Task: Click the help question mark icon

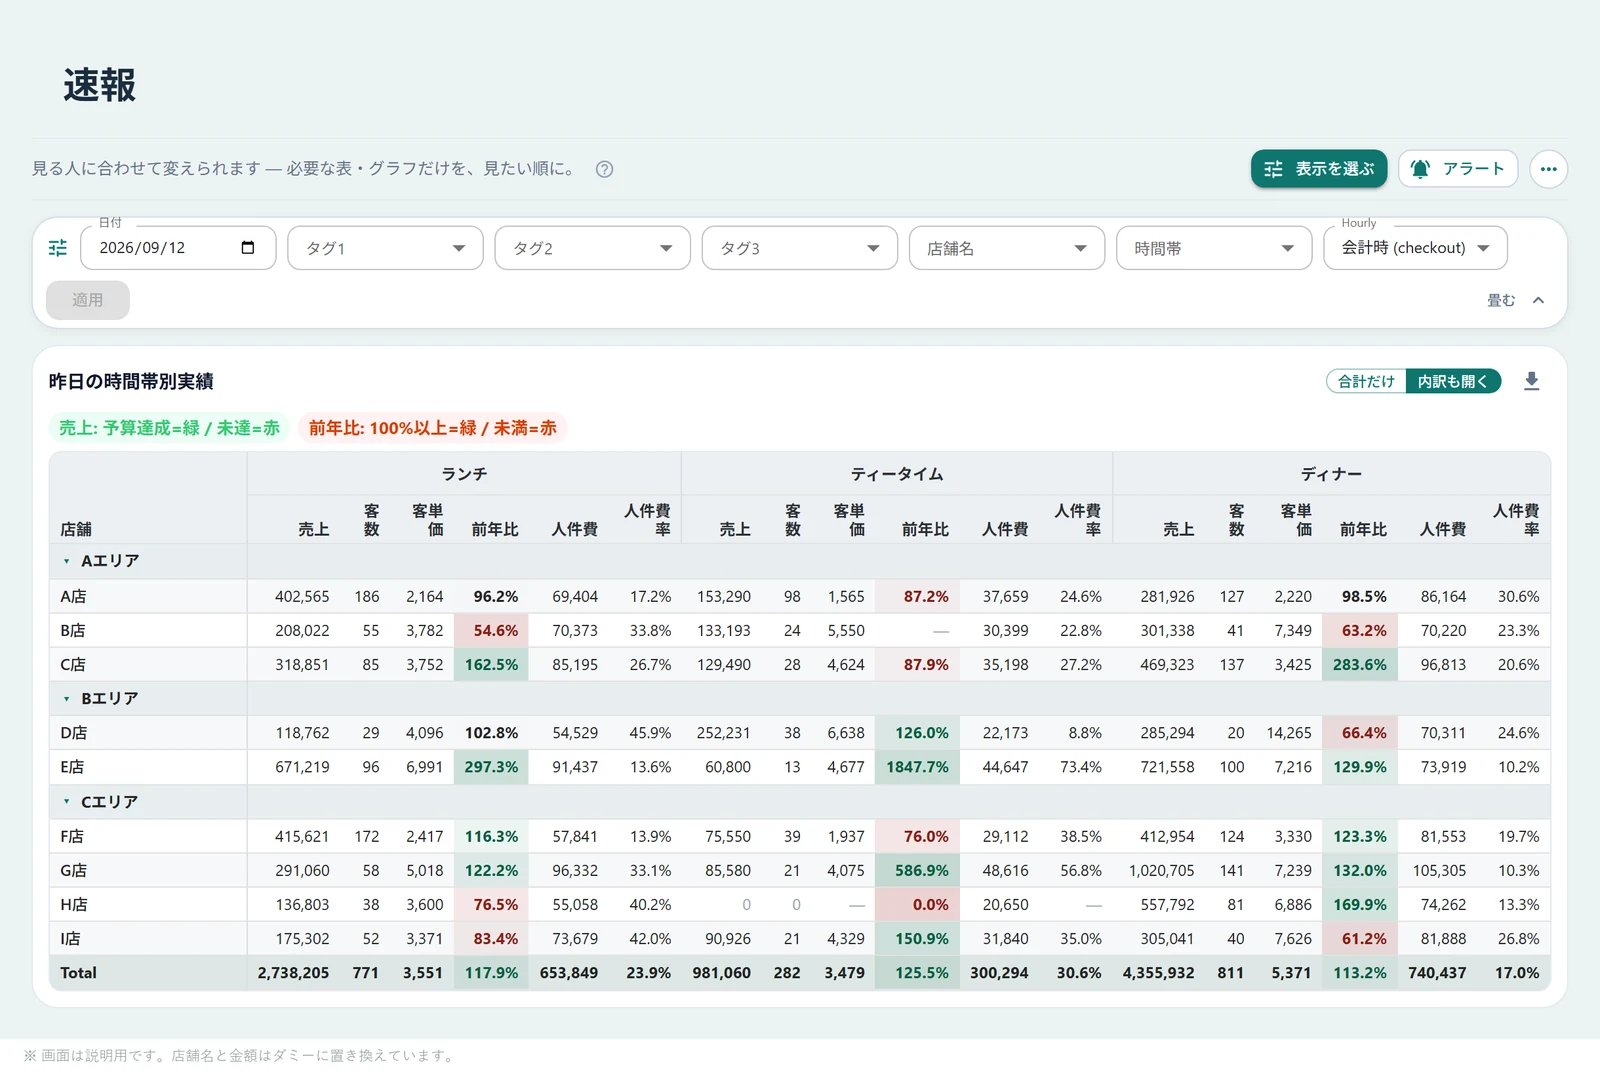Action: click(604, 169)
